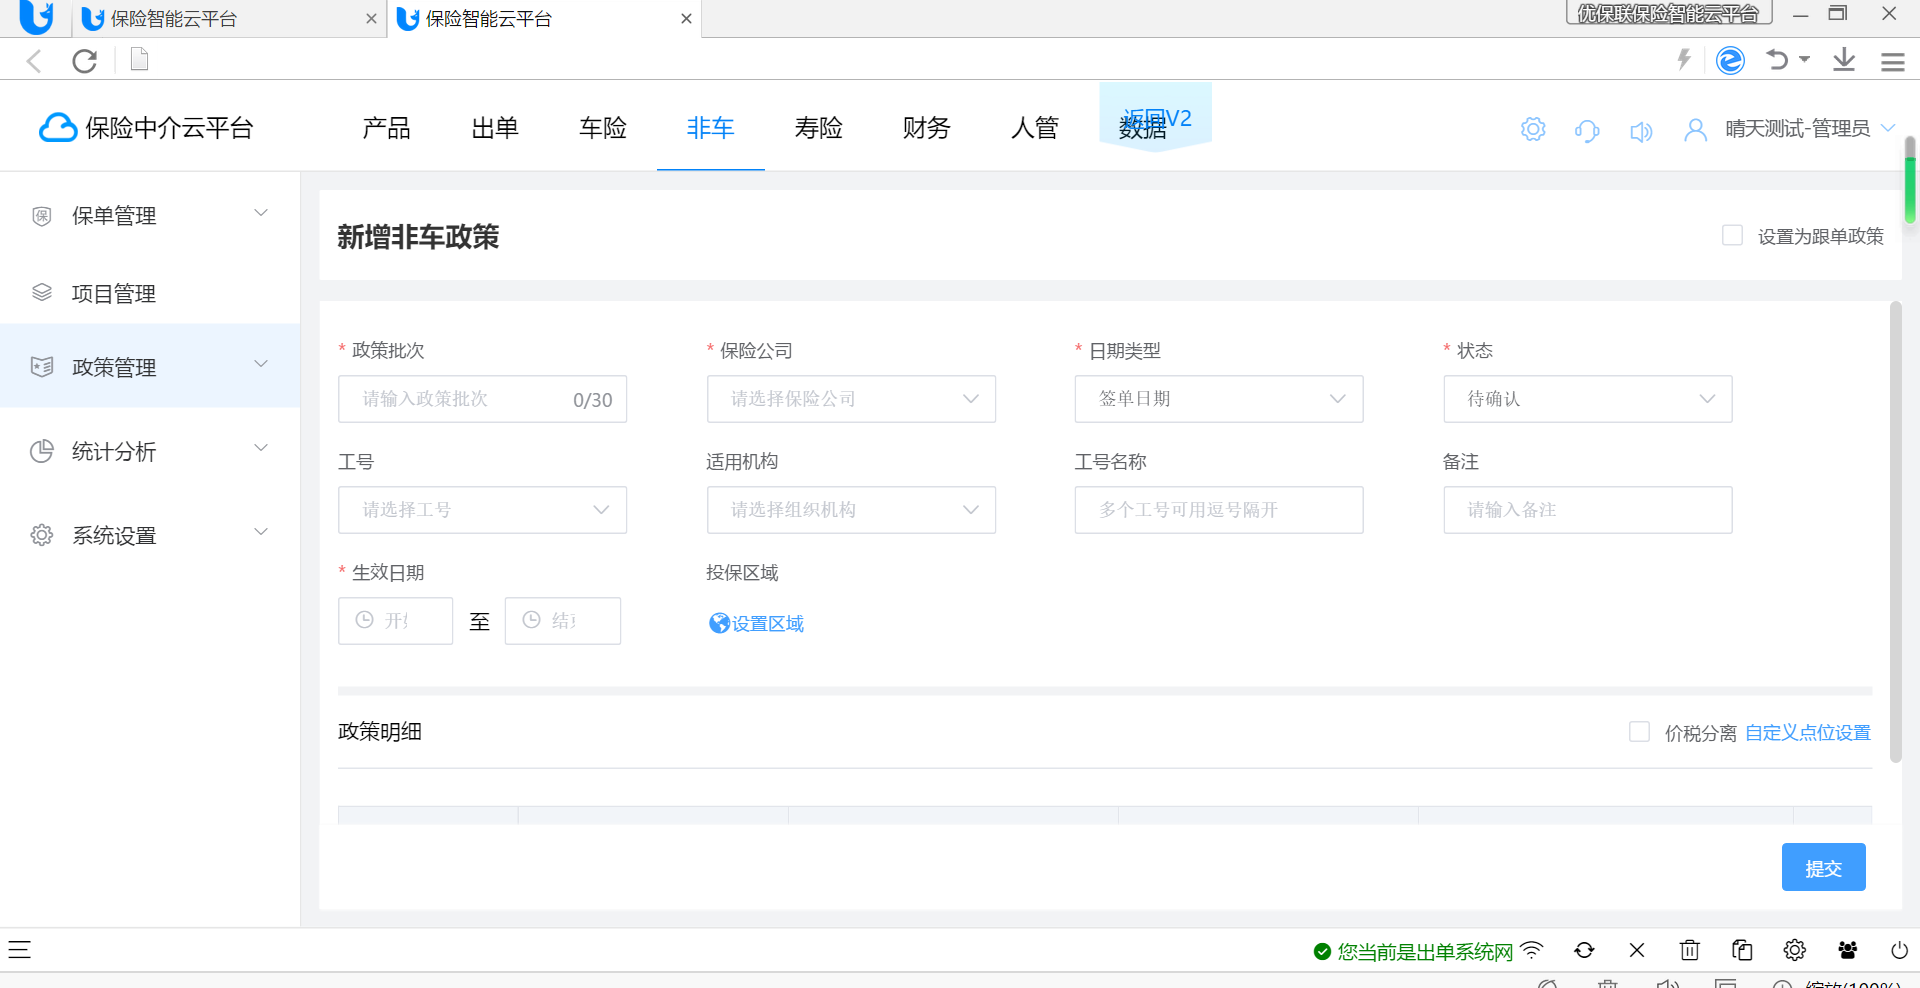This screenshot has height=988, width=1920.
Task: Click the globe icon beside 设置区域
Action: coord(719,623)
